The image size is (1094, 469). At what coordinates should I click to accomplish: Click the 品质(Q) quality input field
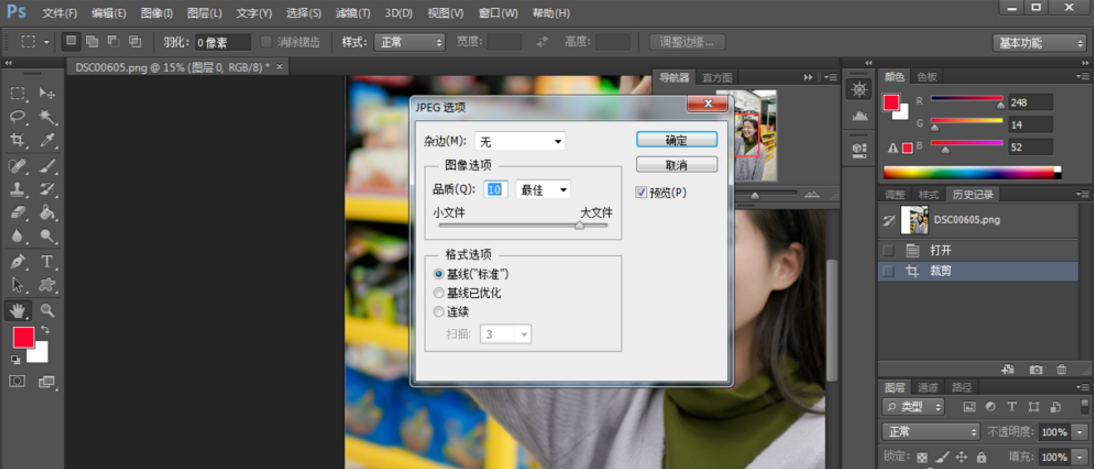(x=496, y=190)
